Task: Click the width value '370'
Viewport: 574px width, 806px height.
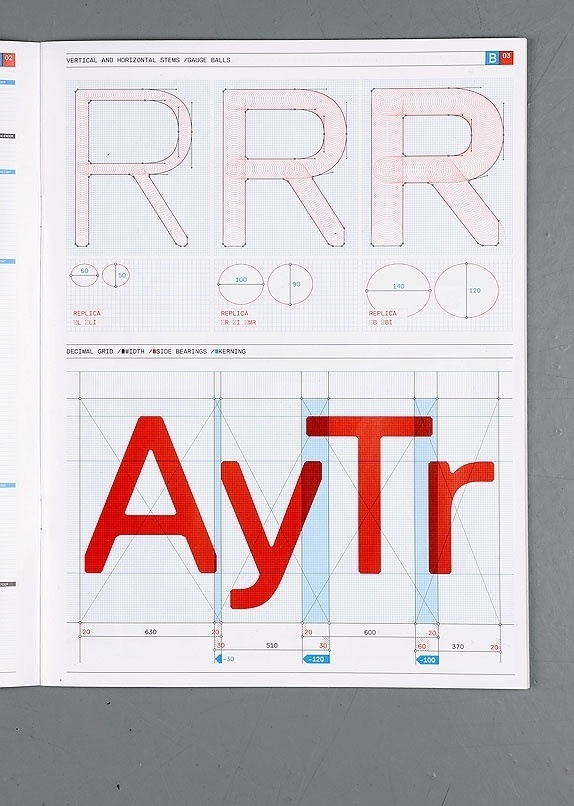Action: 458,647
